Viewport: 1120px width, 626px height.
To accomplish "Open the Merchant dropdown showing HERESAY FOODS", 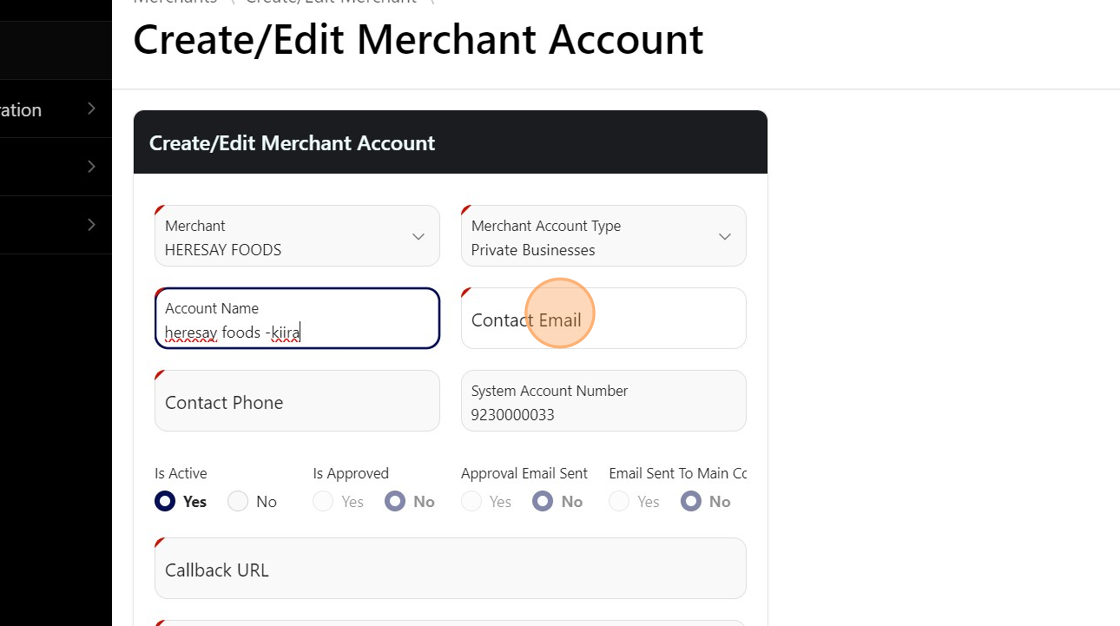I will click(296, 237).
